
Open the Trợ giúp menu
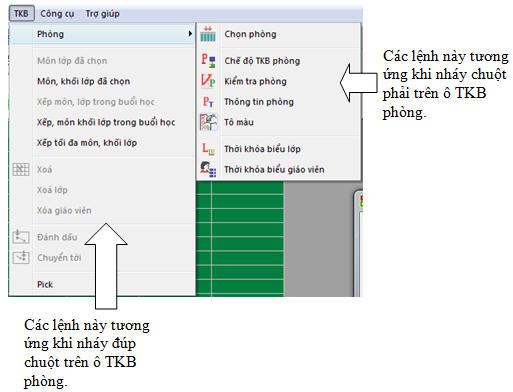102,14
